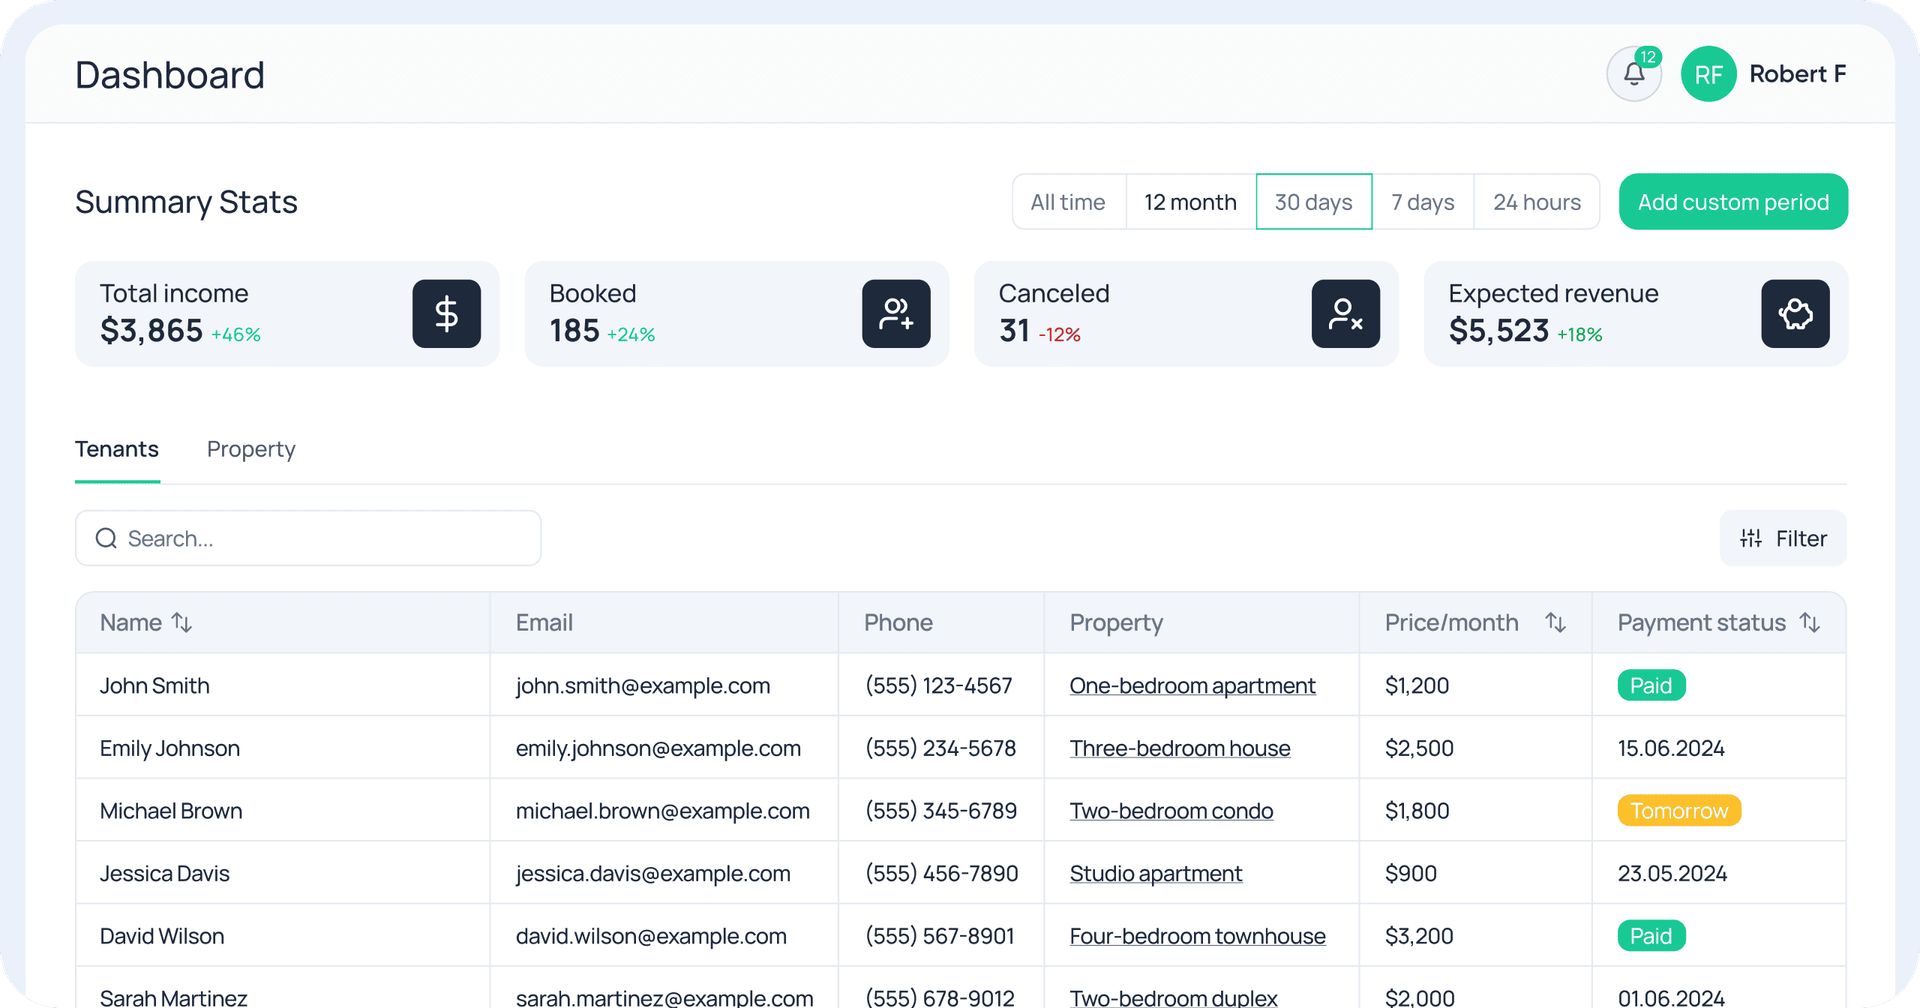Image resolution: width=1920 pixels, height=1008 pixels.
Task: Click Add custom period button
Action: [1733, 202]
